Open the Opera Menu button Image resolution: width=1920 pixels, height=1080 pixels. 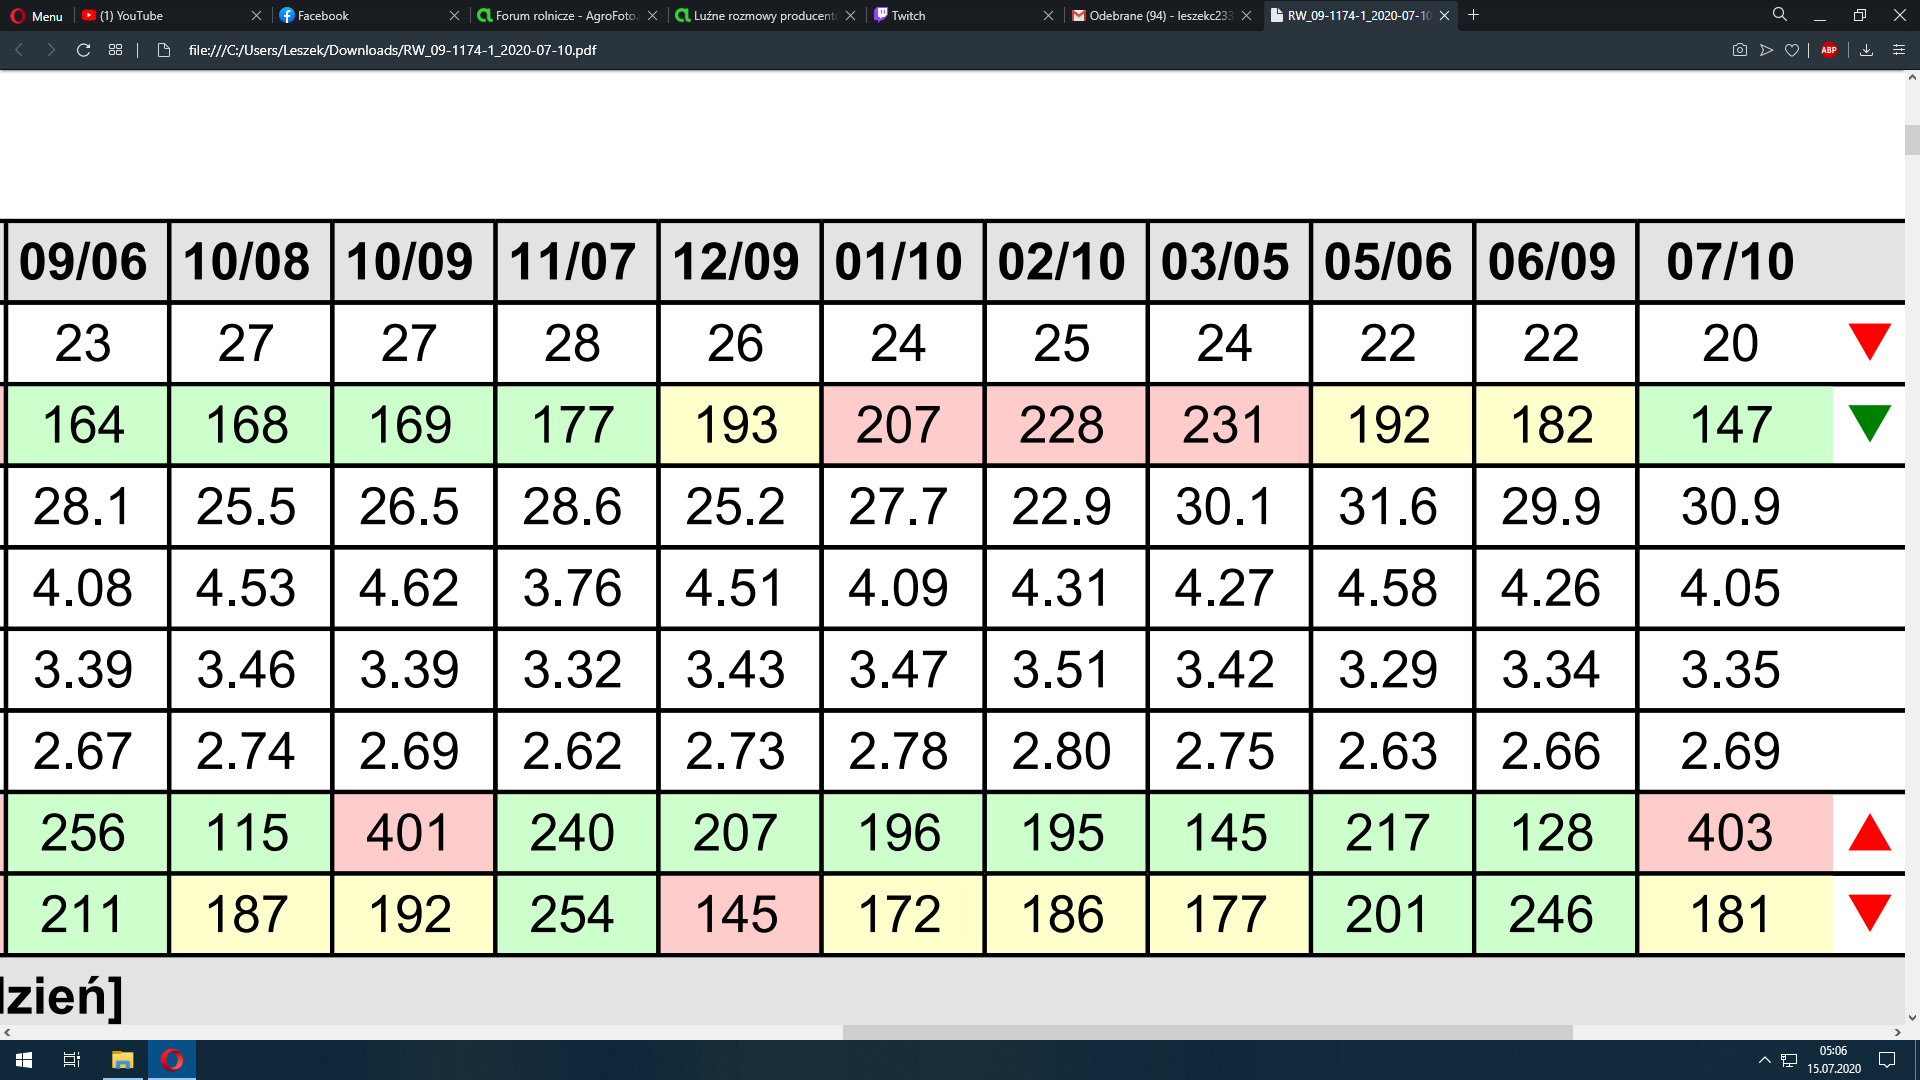tap(36, 15)
